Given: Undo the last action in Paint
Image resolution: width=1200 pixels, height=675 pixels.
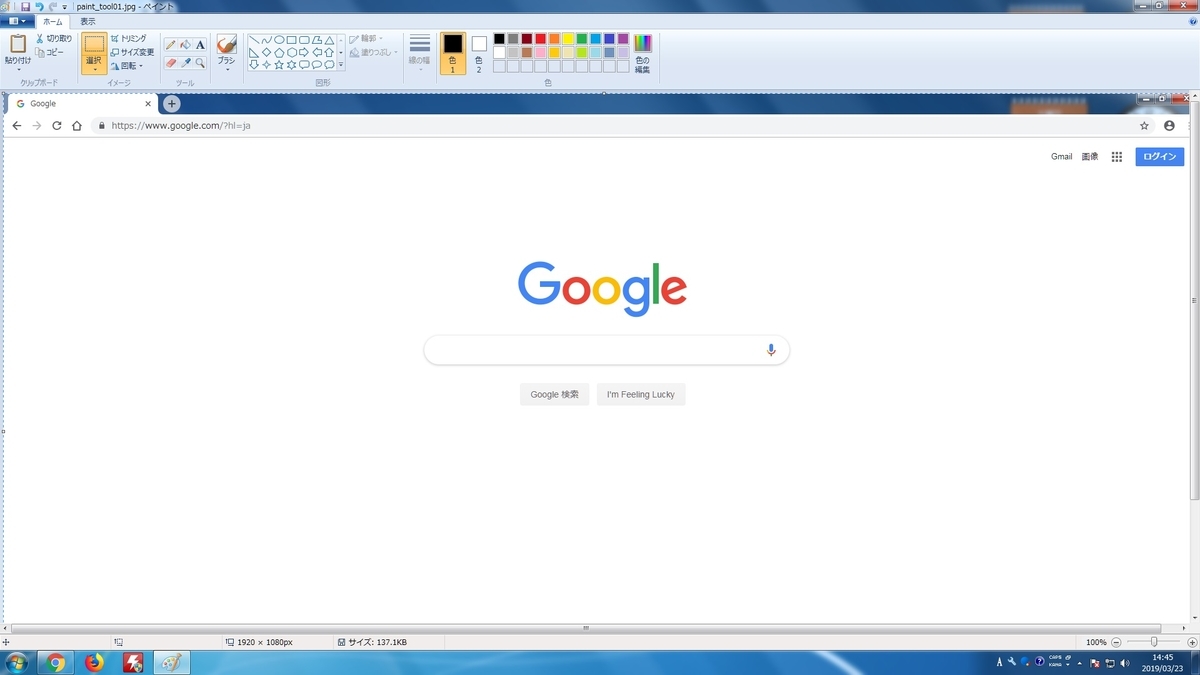Looking at the screenshot, I should click(39, 6).
